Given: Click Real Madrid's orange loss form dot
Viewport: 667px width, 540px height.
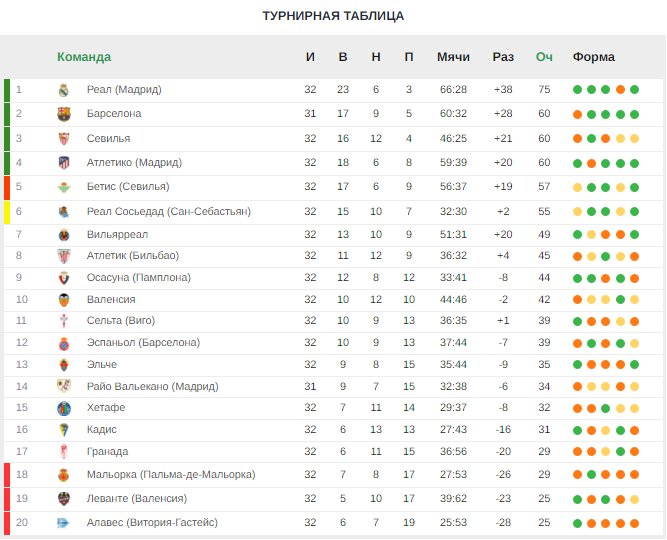Looking at the screenshot, I should tap(620, 90).
